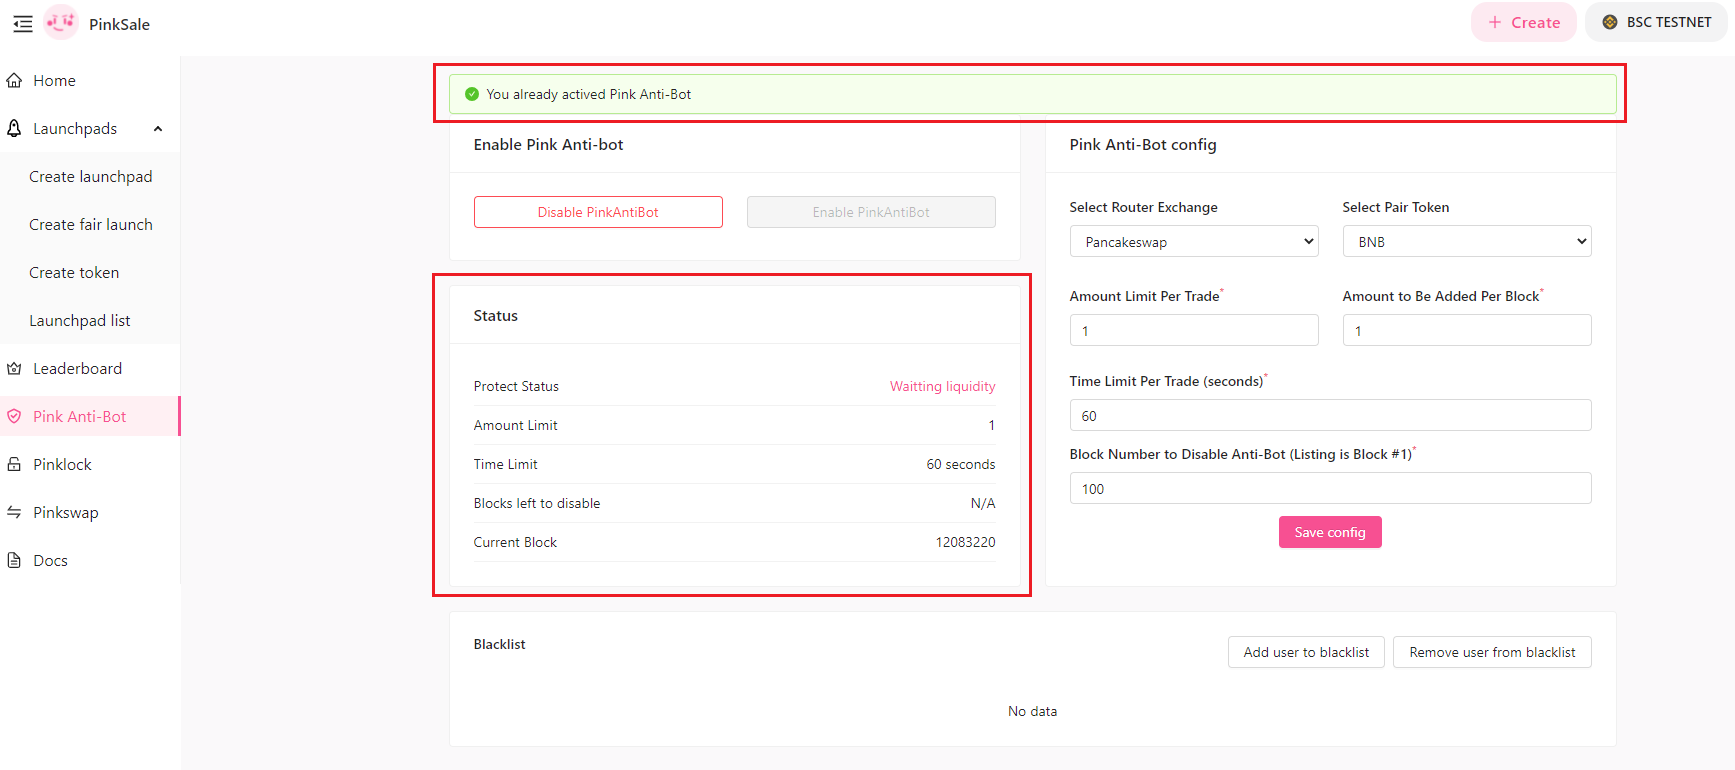Click the '60 seconds' Time Limit value

point(960,464)
